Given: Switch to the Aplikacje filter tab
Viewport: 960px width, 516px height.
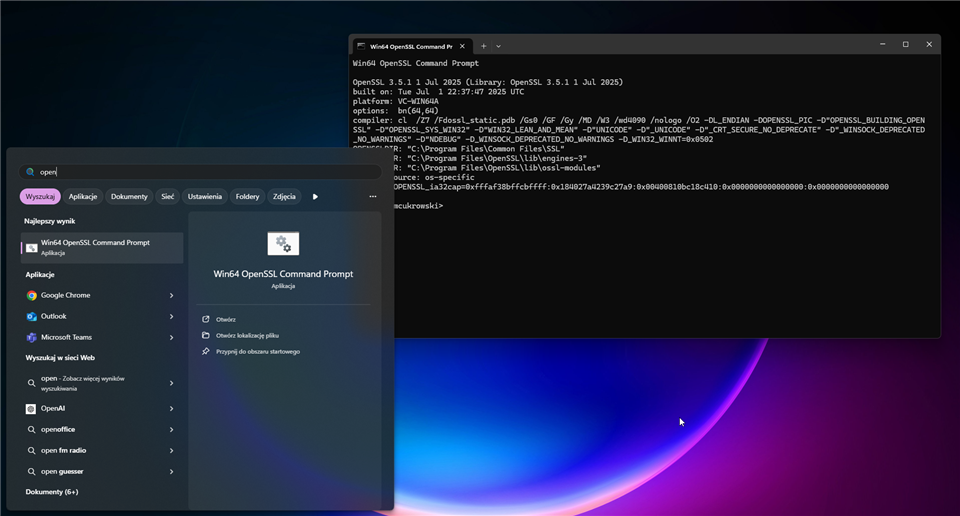Looking at the screenshot, I should point(83,196).
